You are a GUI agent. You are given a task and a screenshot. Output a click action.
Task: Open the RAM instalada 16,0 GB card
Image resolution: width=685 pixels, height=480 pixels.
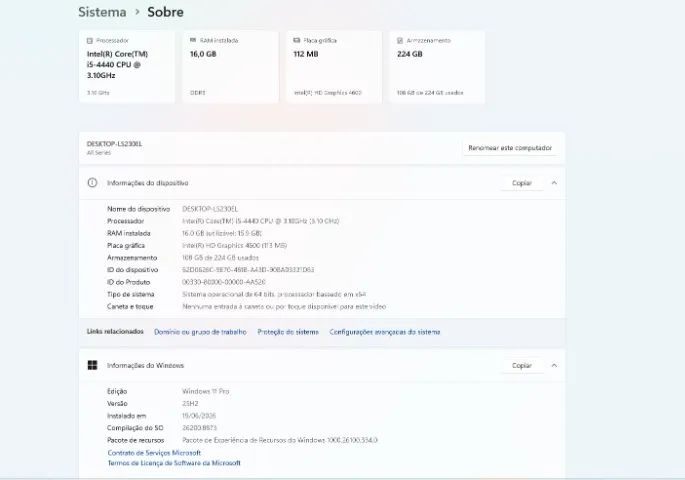(230, 67)
